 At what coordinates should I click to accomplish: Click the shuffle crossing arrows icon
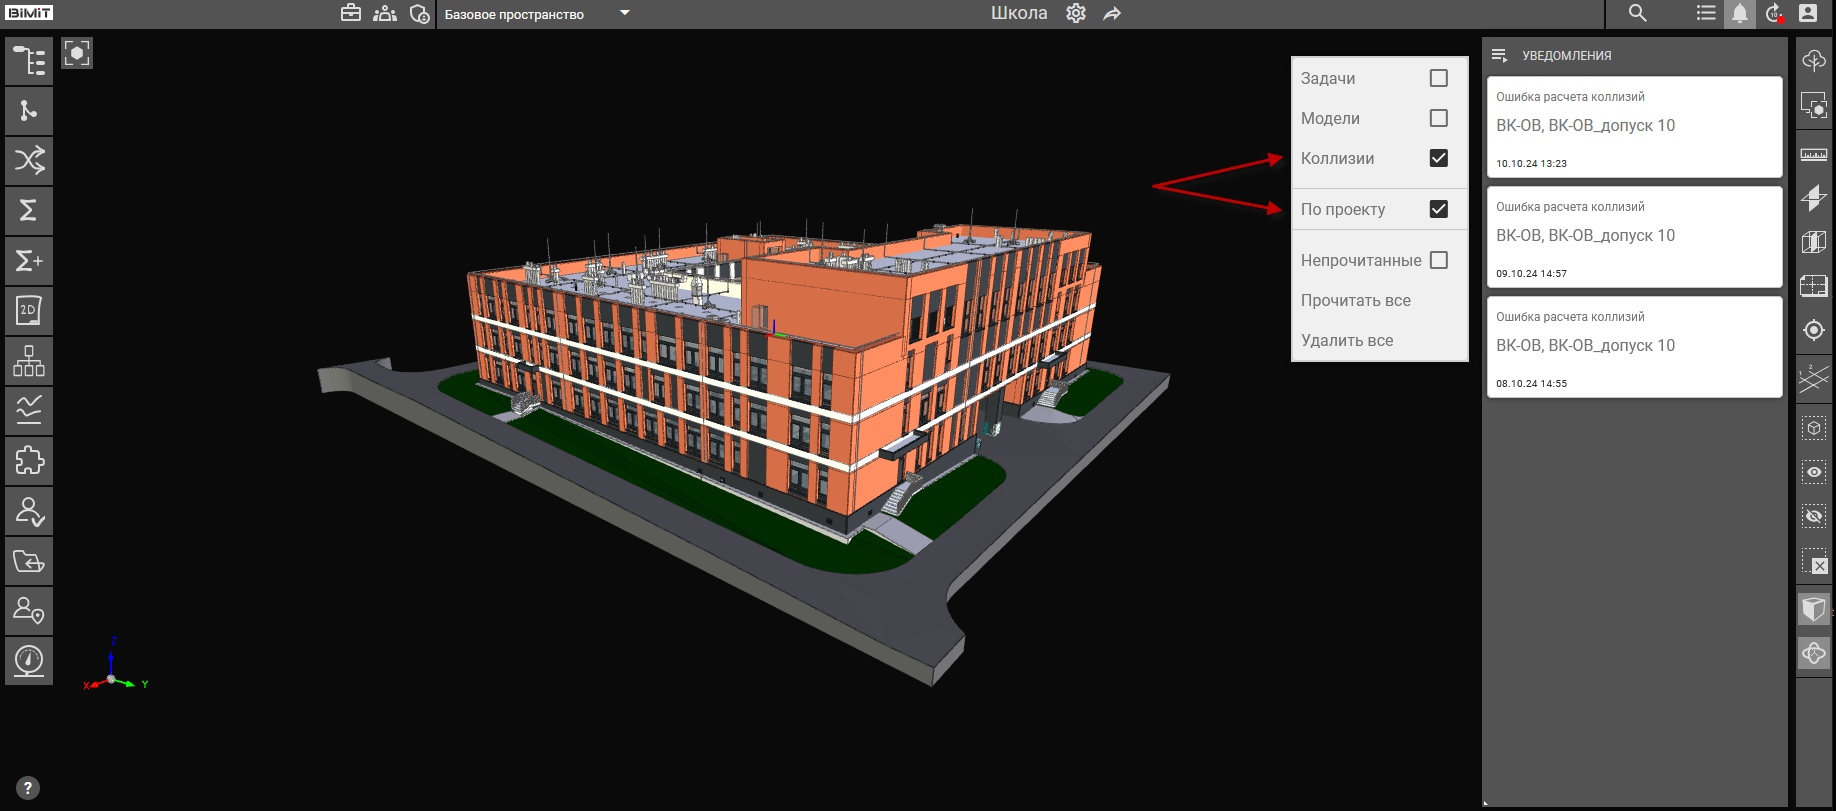coord(29,160)
